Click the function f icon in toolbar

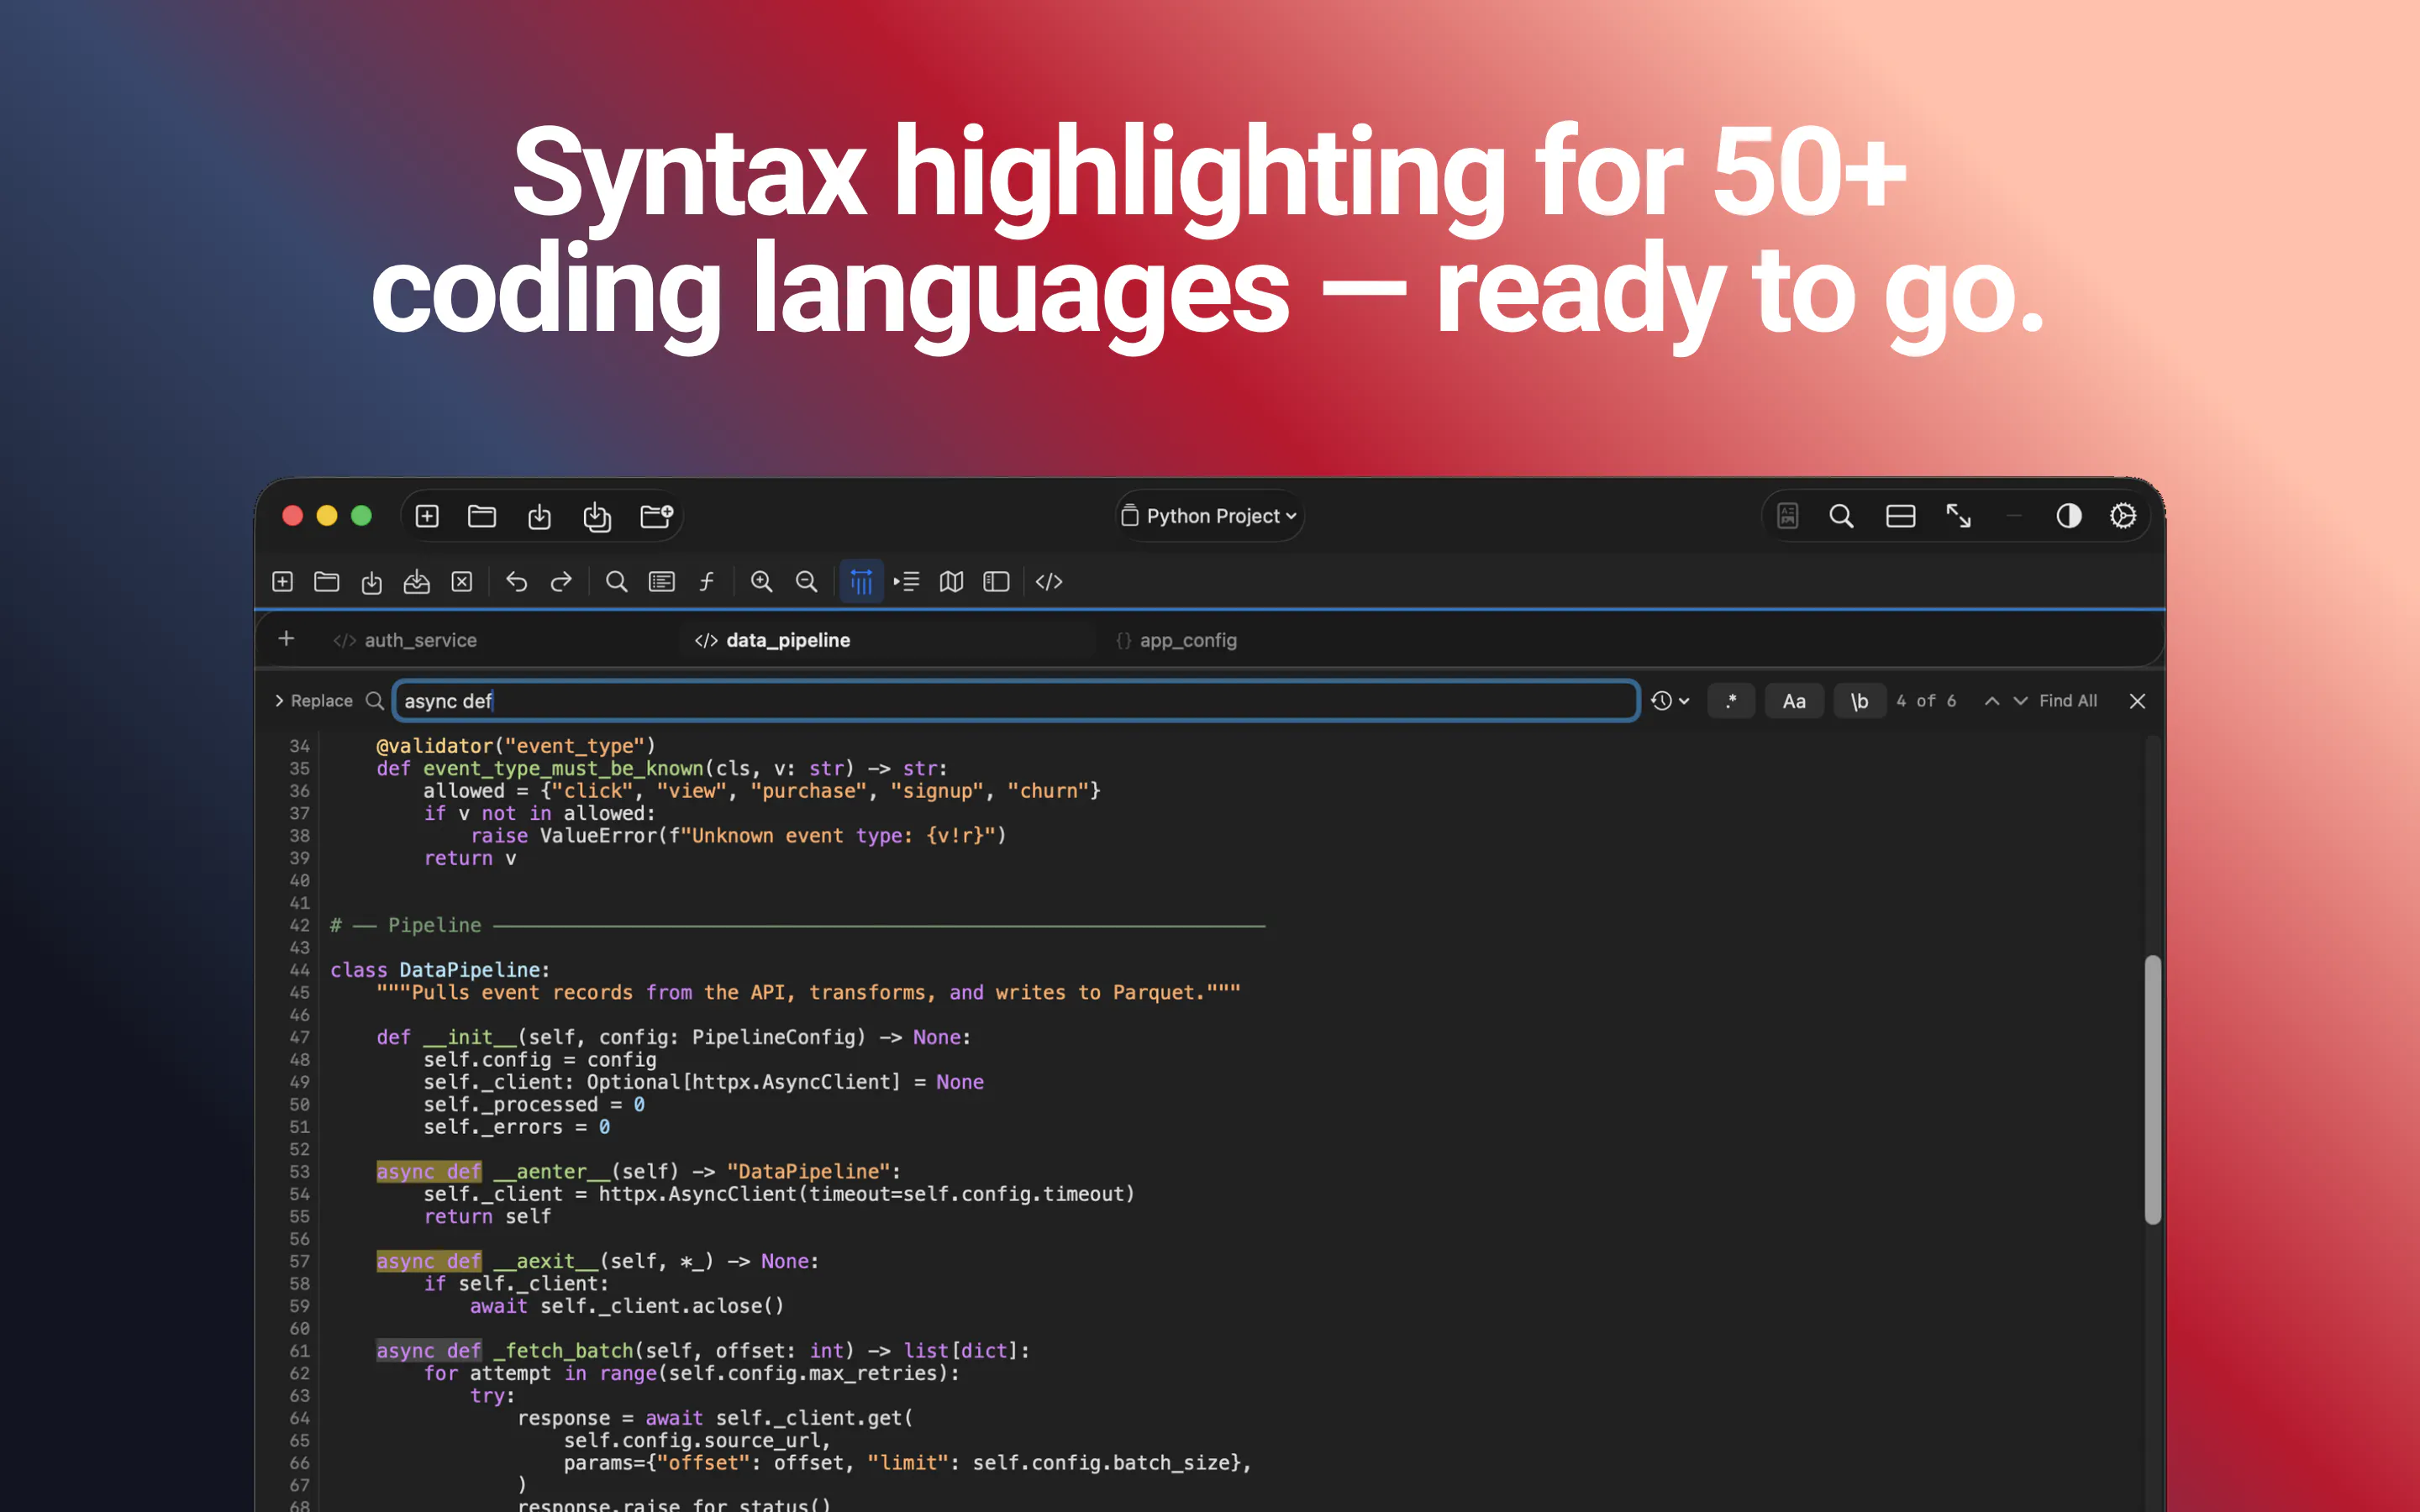coord(706,581)
